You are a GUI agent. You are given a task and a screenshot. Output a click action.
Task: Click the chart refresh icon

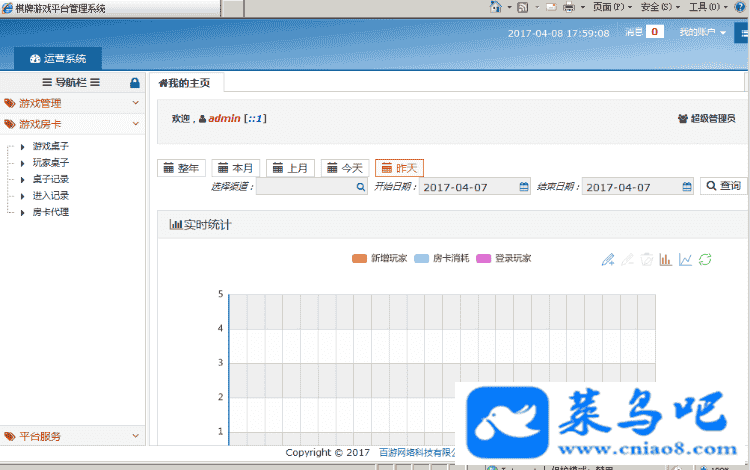tap(705, 260)
